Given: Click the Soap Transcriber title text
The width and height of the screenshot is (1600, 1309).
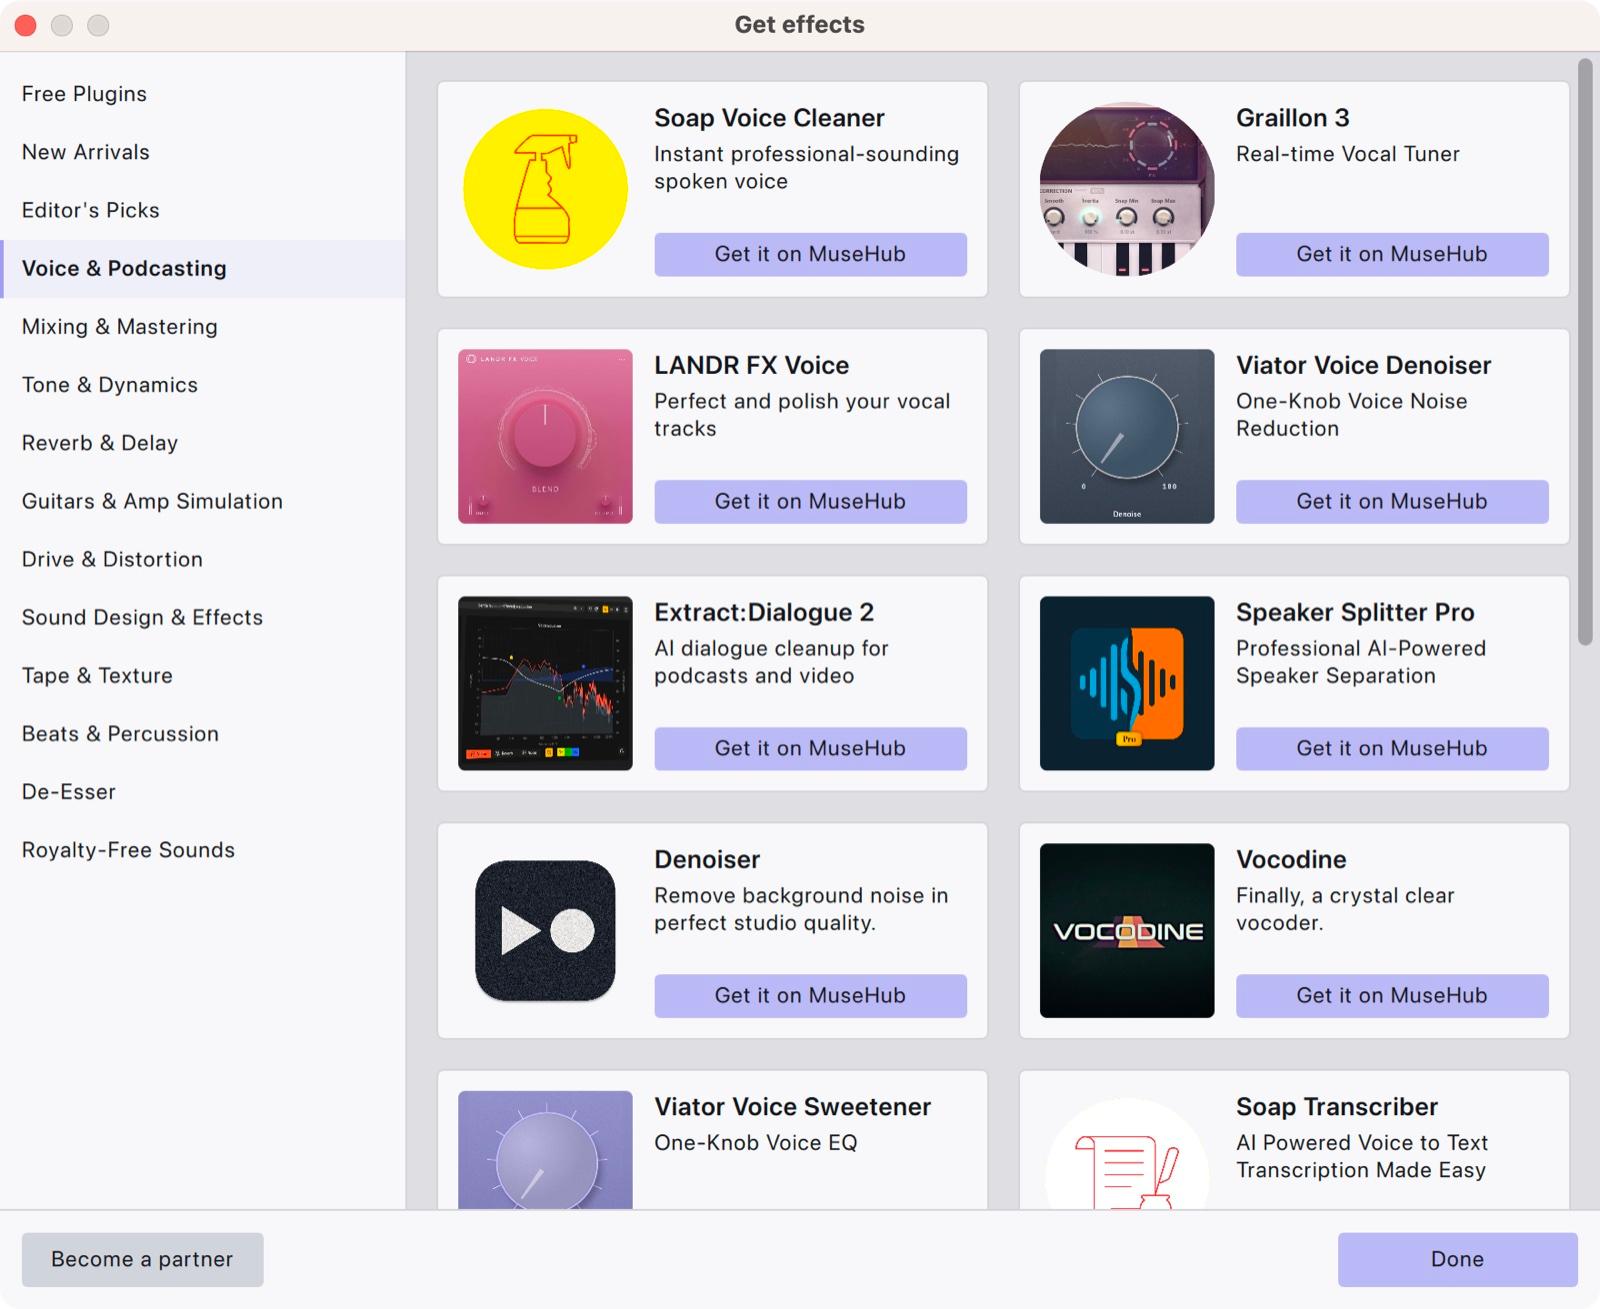Looking at the screenshot, I should click(x=1337, y=1107).
